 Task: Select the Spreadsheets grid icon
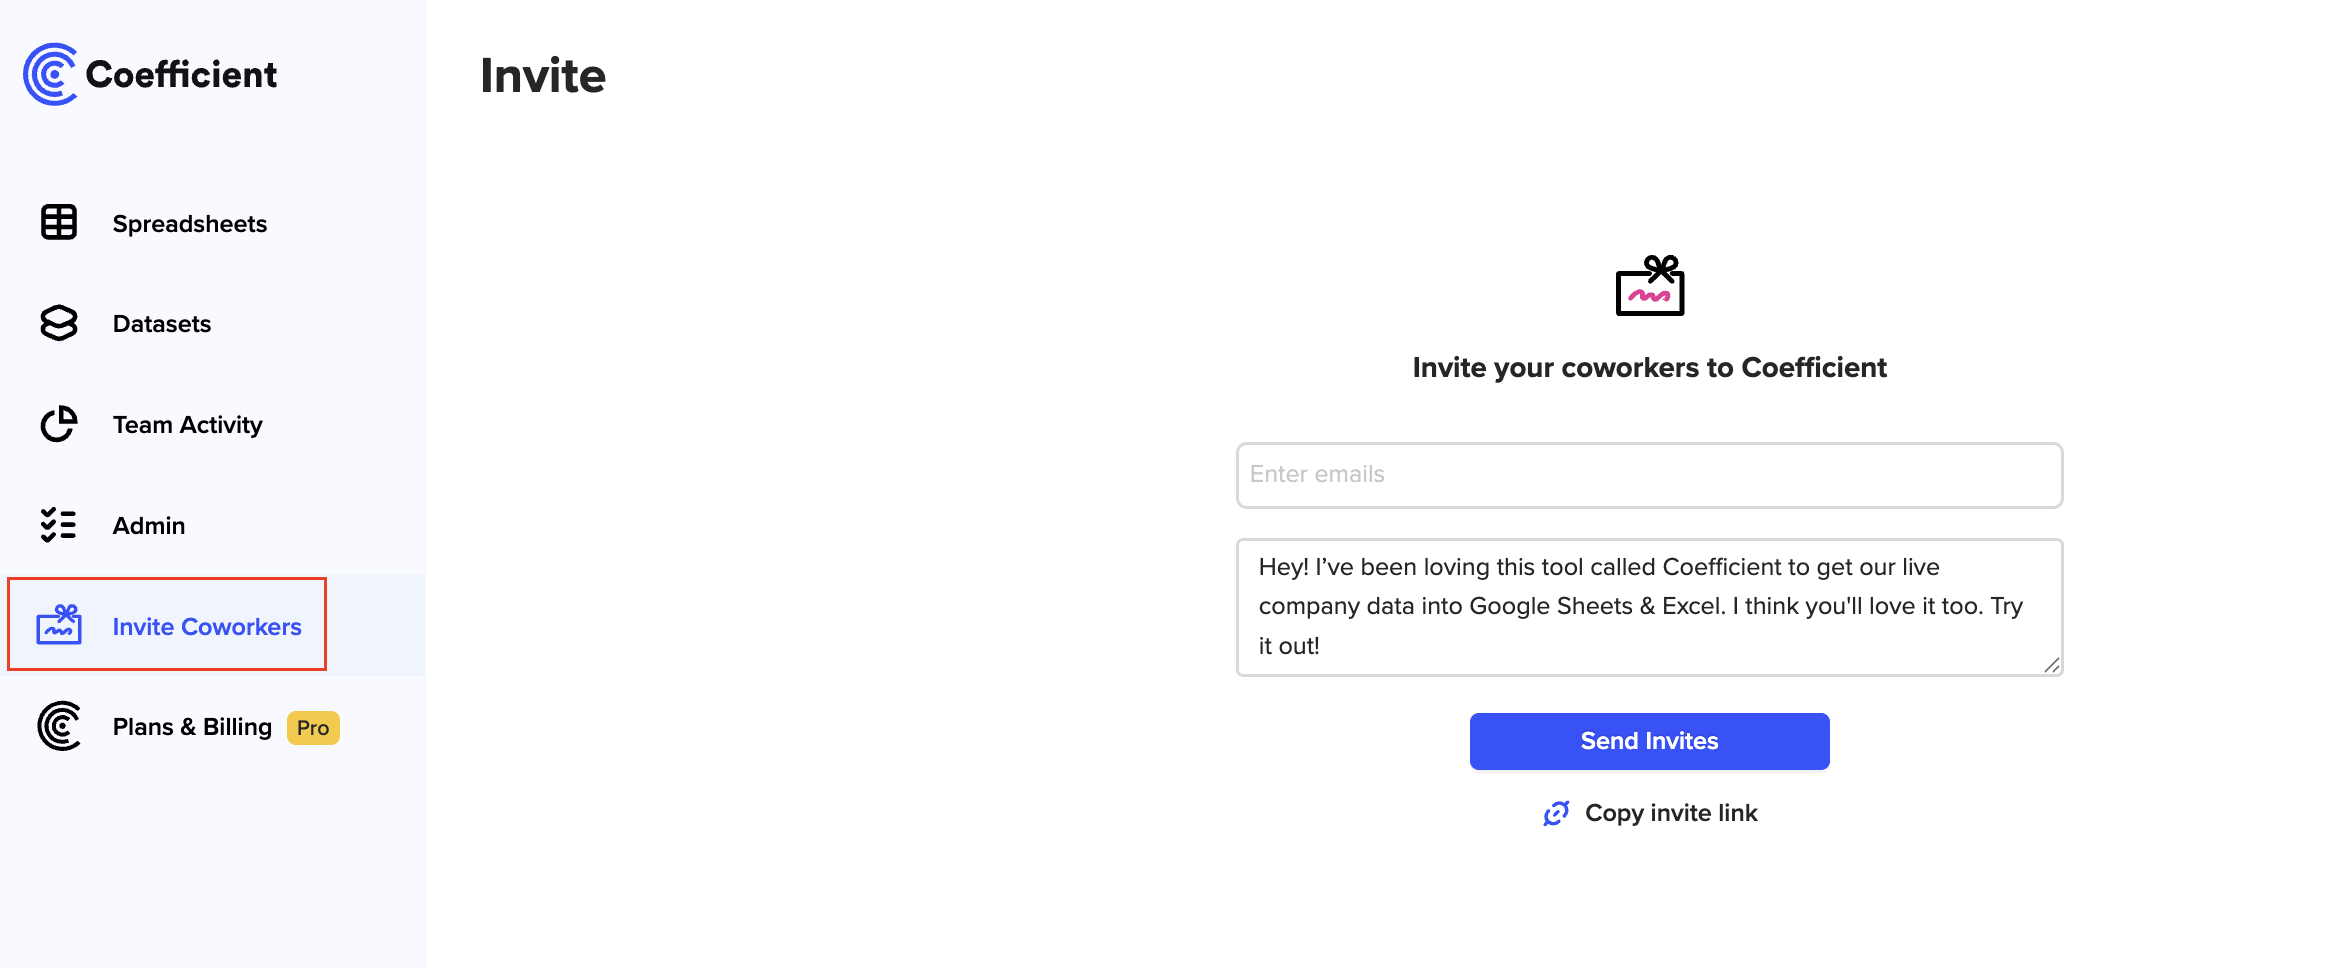(x=58, y=223)
